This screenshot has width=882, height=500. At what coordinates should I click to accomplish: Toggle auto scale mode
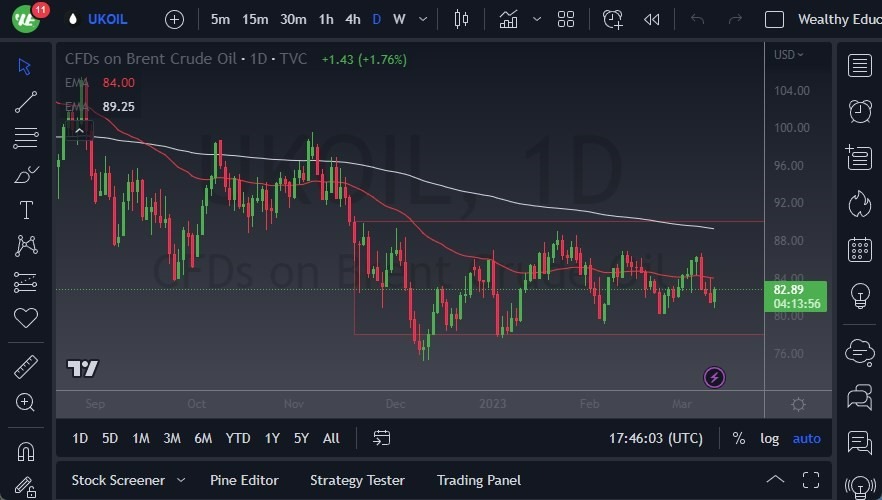pos(806,438)
